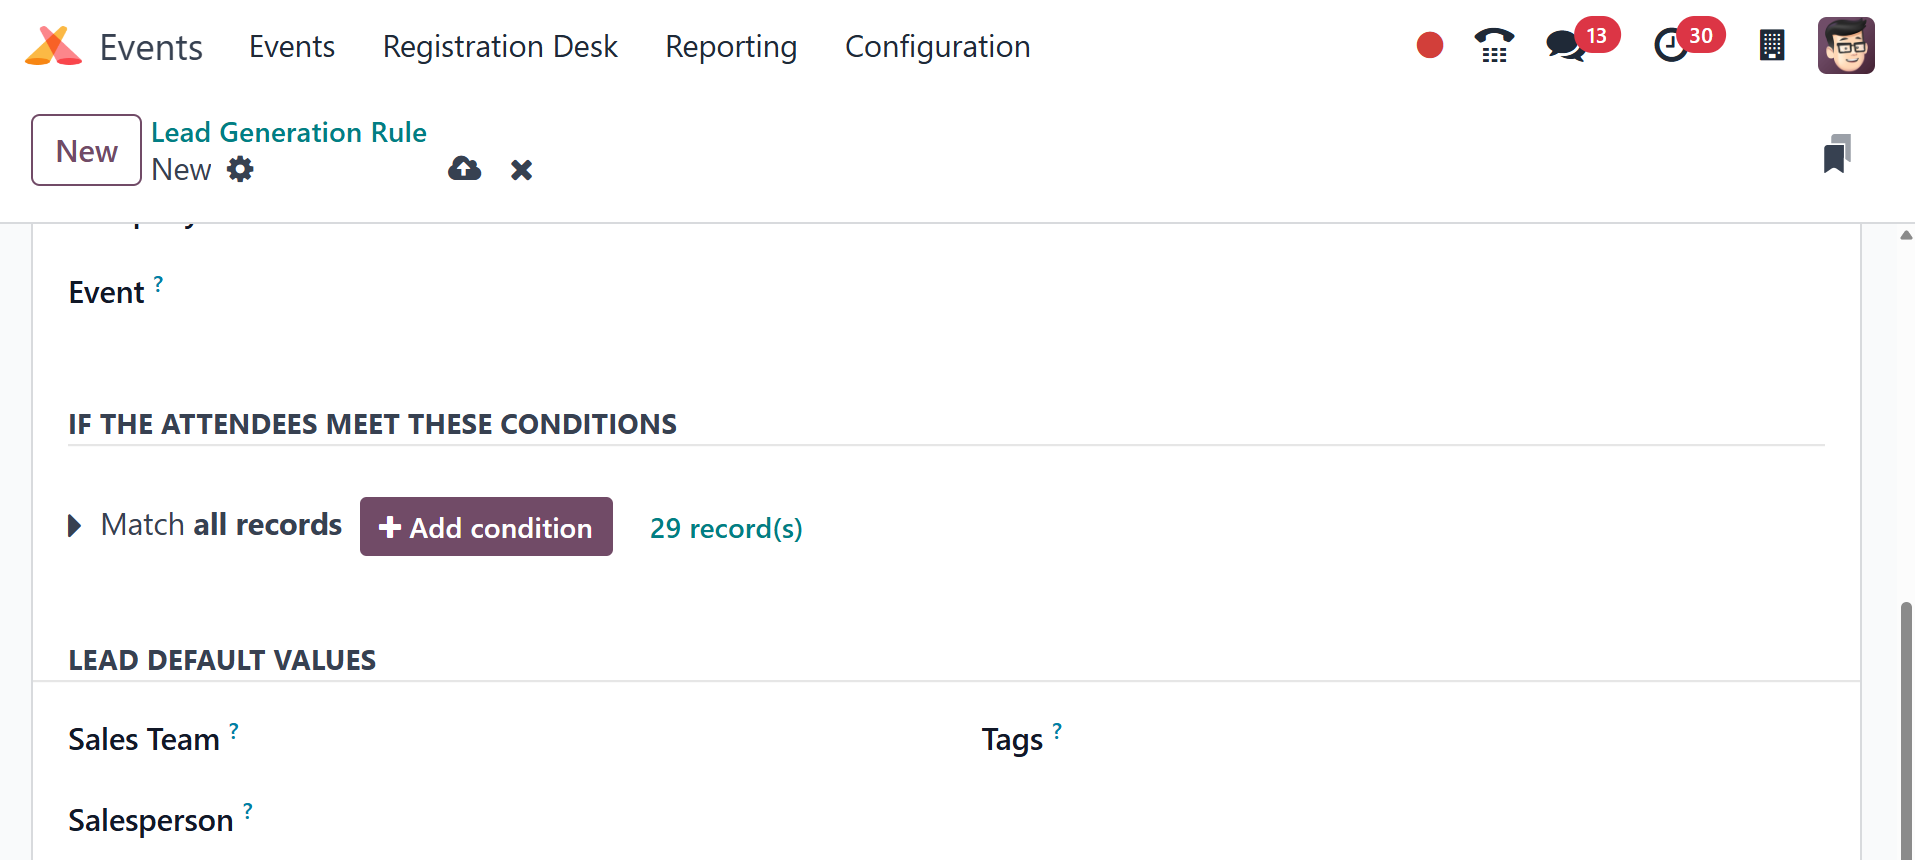Expand the Match all records triangle

(75, 526)
